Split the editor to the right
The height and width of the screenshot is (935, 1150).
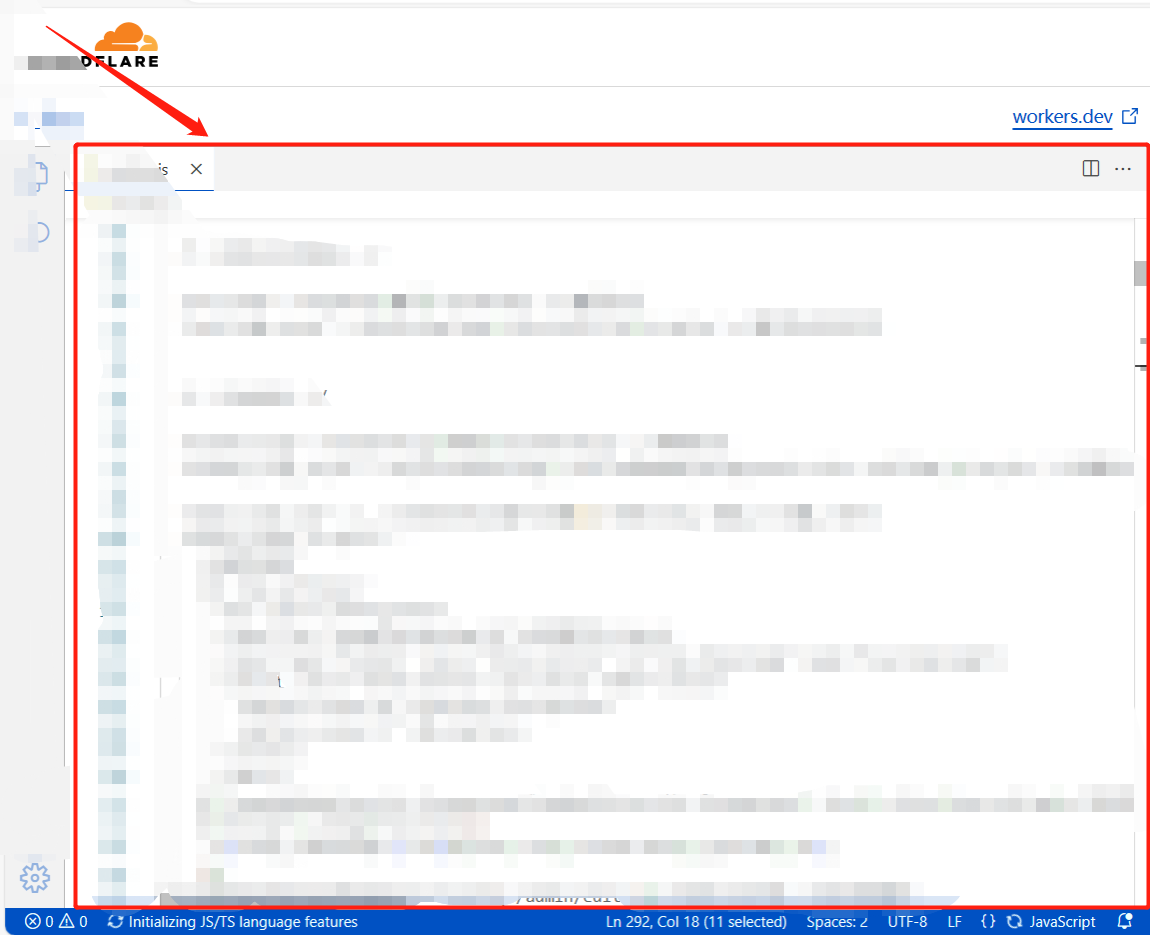pos(1091,169)
